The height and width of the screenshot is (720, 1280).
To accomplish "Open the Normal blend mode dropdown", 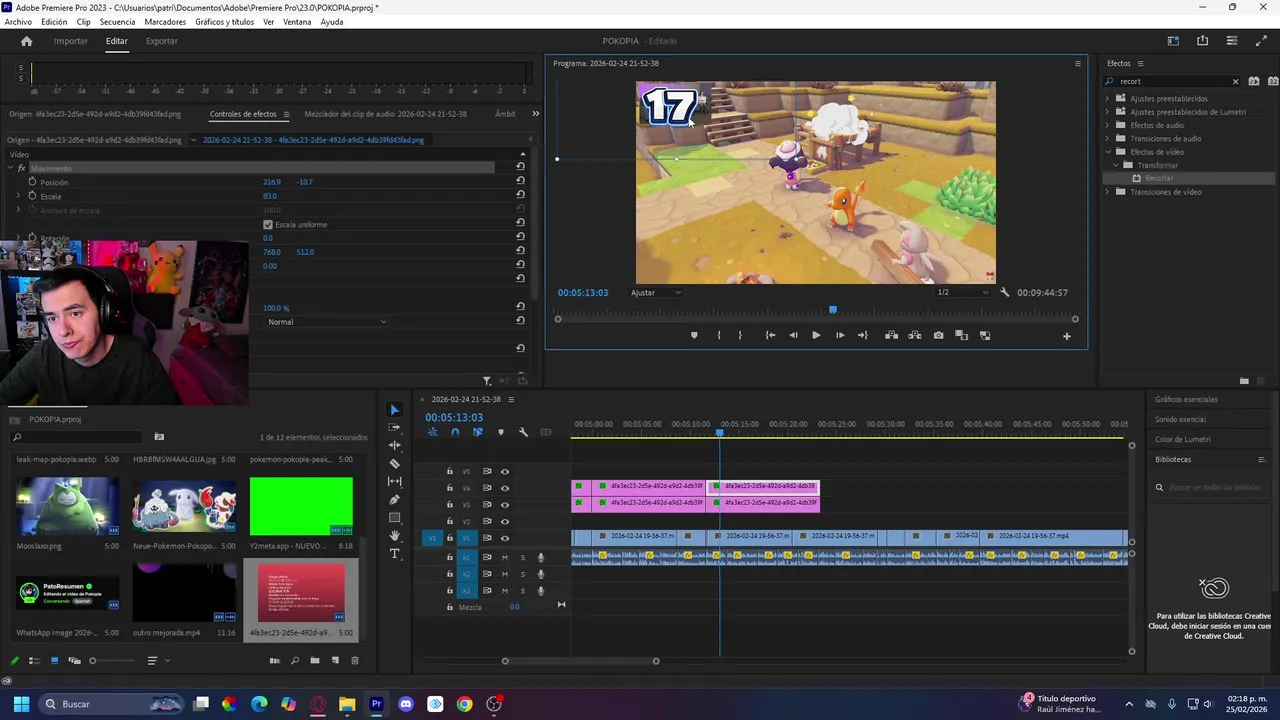I will pos(326,322).
